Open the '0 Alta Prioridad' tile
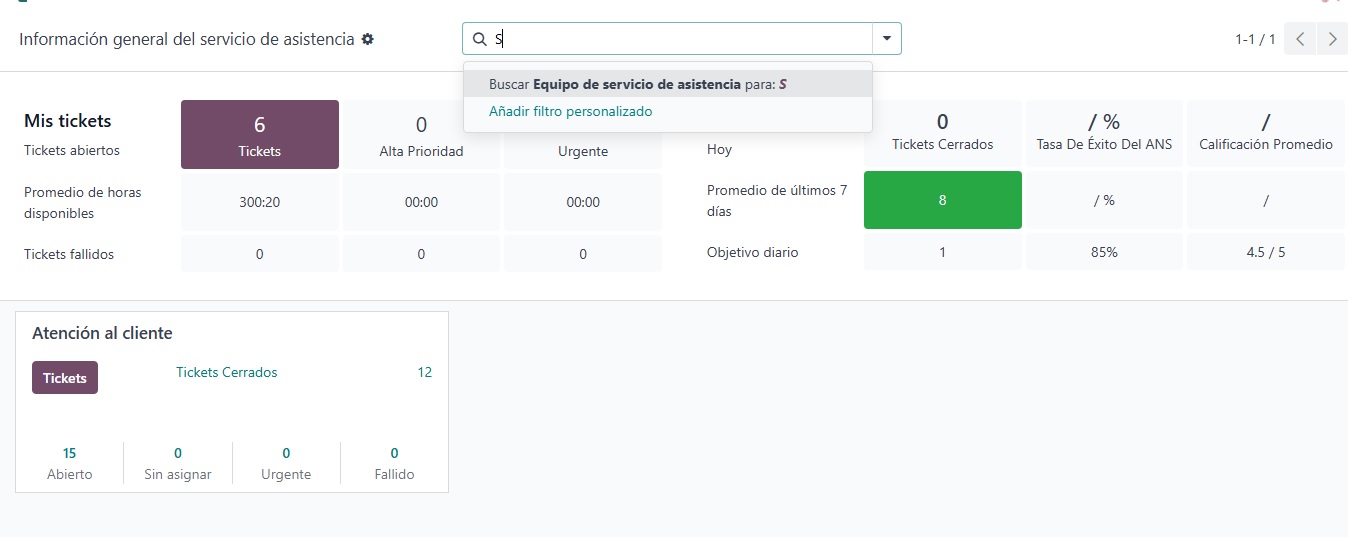 click(421, 134)
